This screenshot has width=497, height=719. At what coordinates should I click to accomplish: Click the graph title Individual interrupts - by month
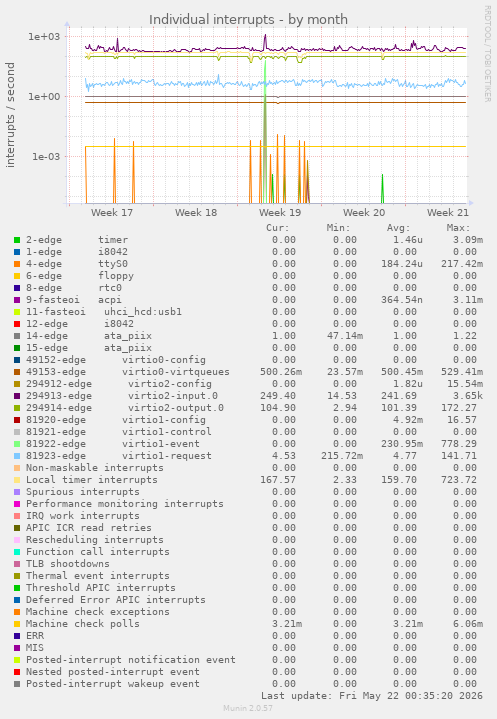tap(248, 20)
